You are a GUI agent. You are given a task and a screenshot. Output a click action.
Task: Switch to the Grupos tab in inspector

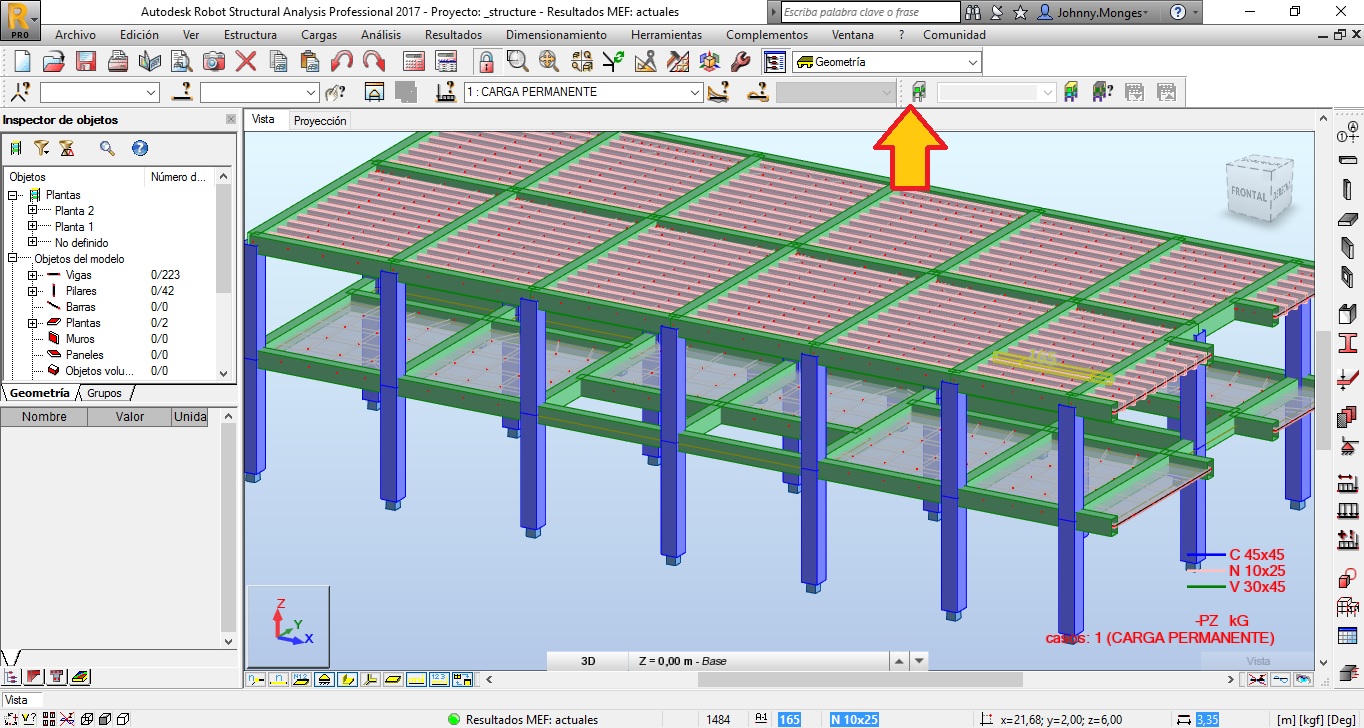104,393
